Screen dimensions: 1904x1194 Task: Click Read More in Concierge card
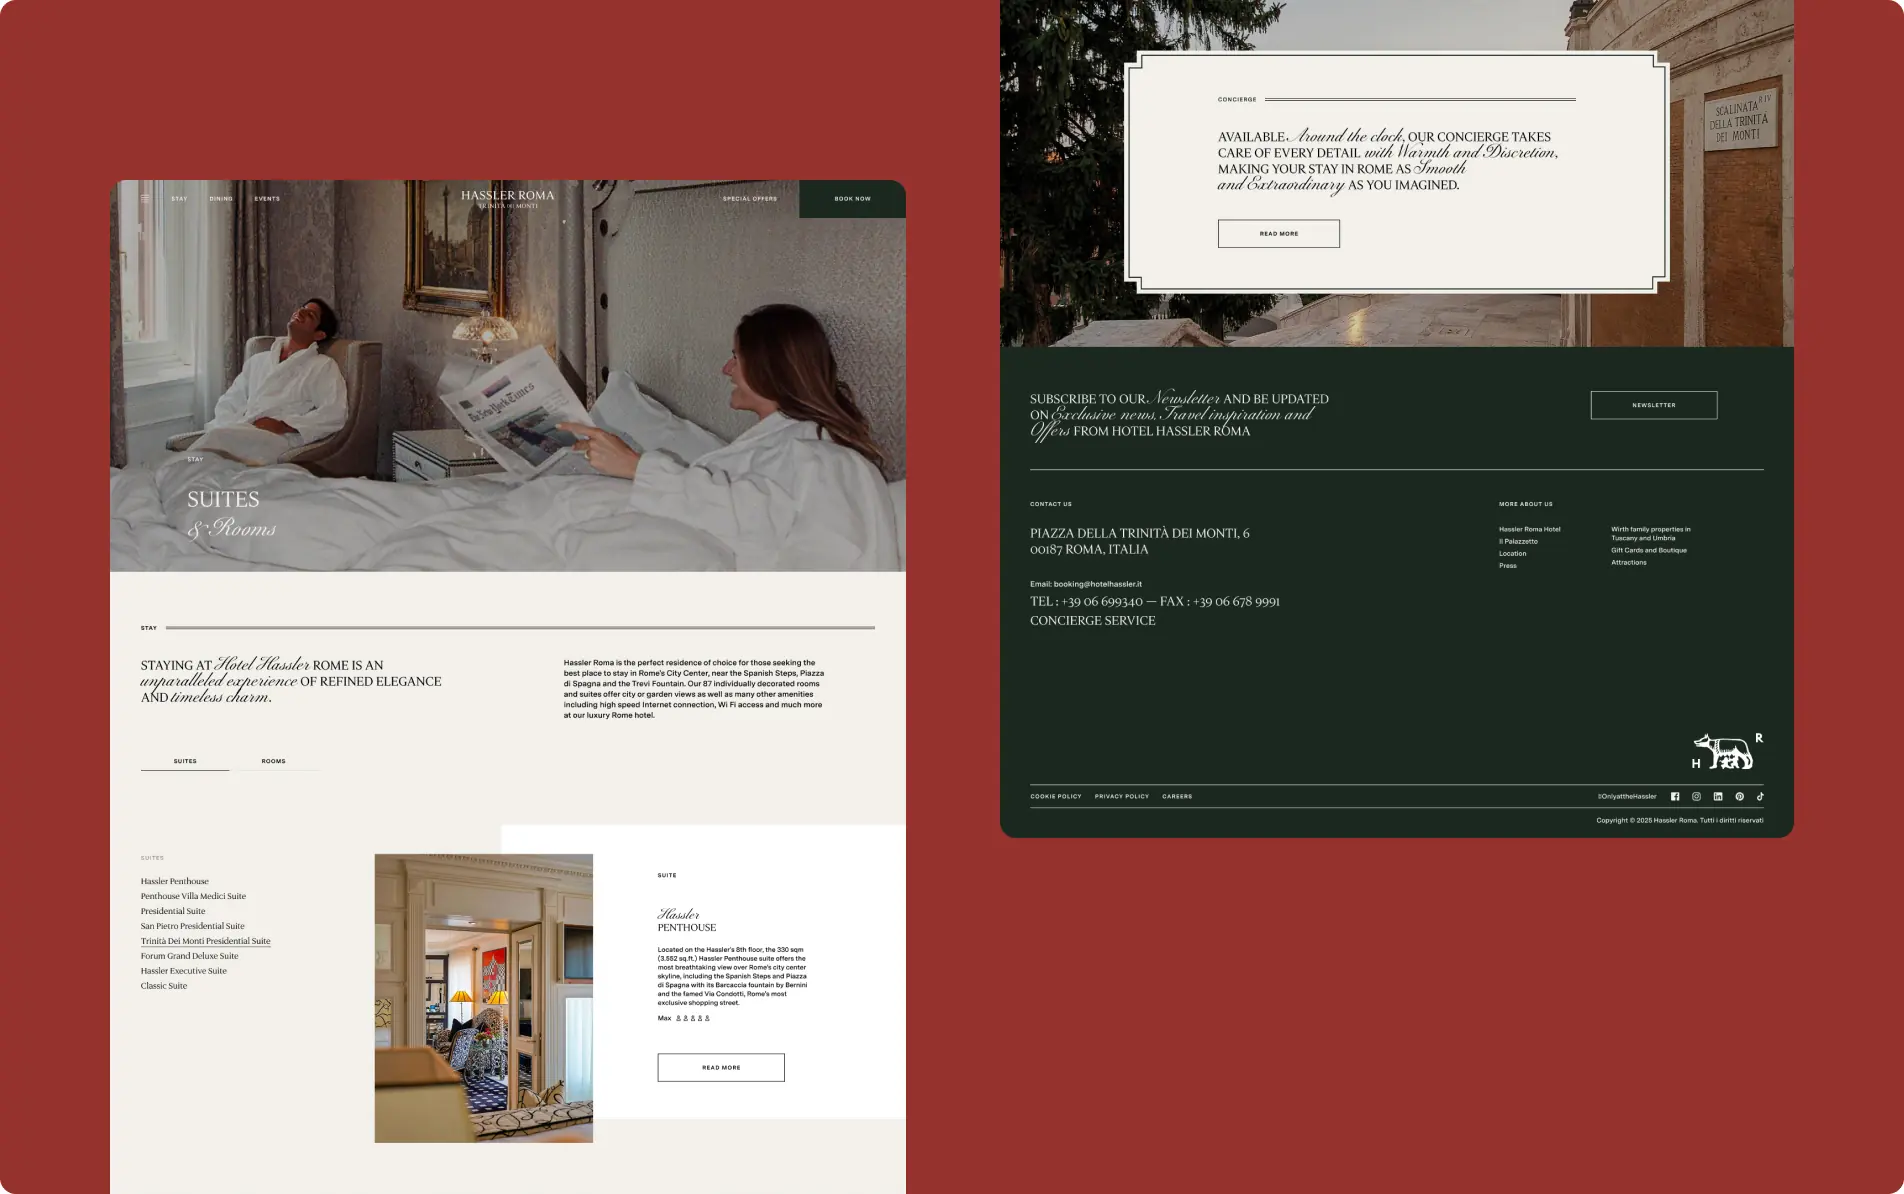[x=1278, y=234]
